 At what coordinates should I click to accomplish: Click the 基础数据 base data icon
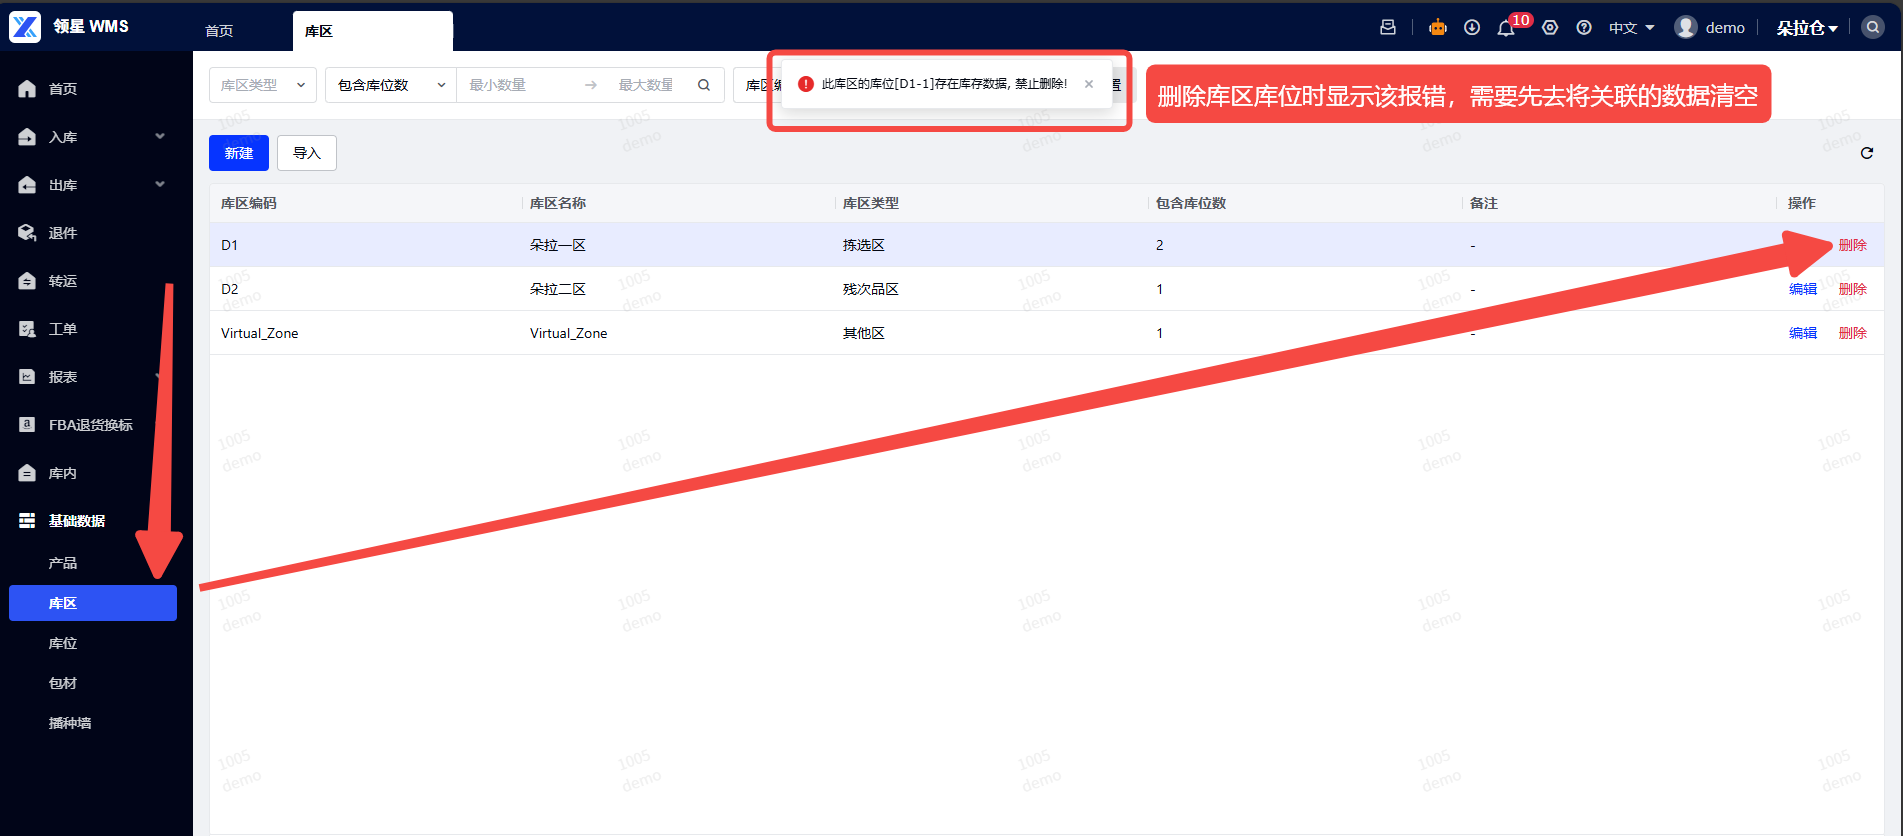pos(27,521)
